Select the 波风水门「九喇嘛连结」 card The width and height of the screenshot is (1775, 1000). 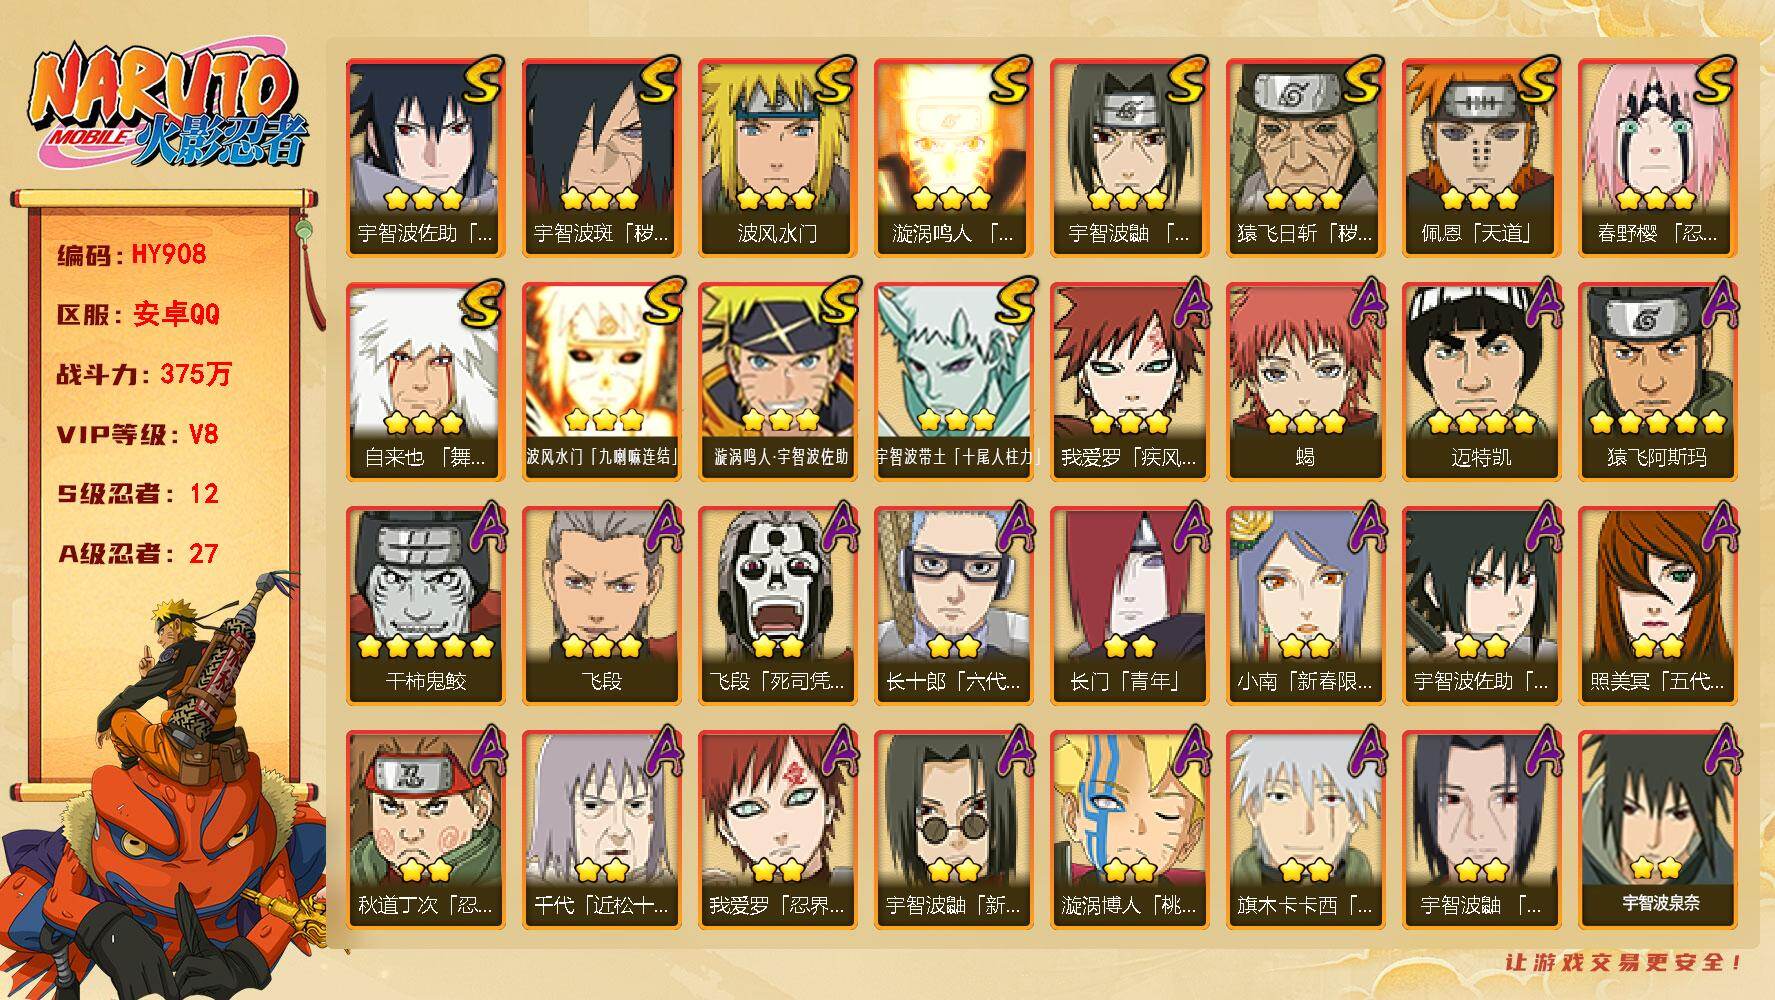coord(601,381)
